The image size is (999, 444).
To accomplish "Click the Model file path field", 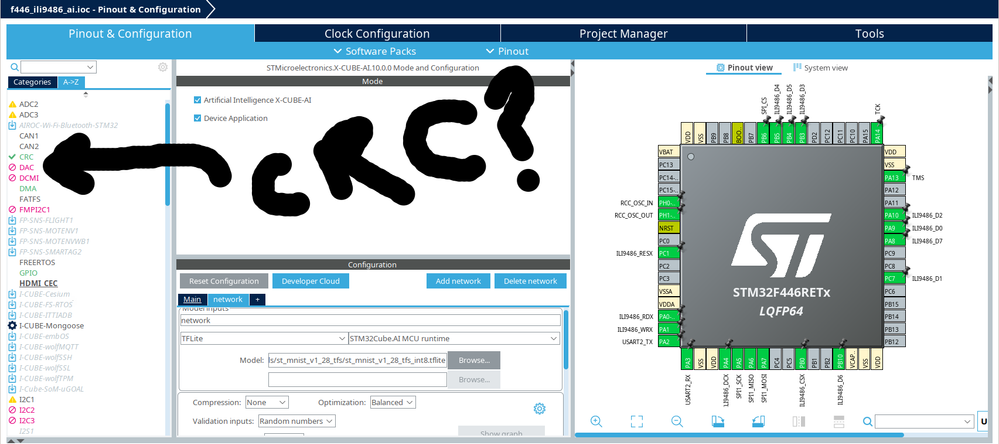I will point(357,361).
